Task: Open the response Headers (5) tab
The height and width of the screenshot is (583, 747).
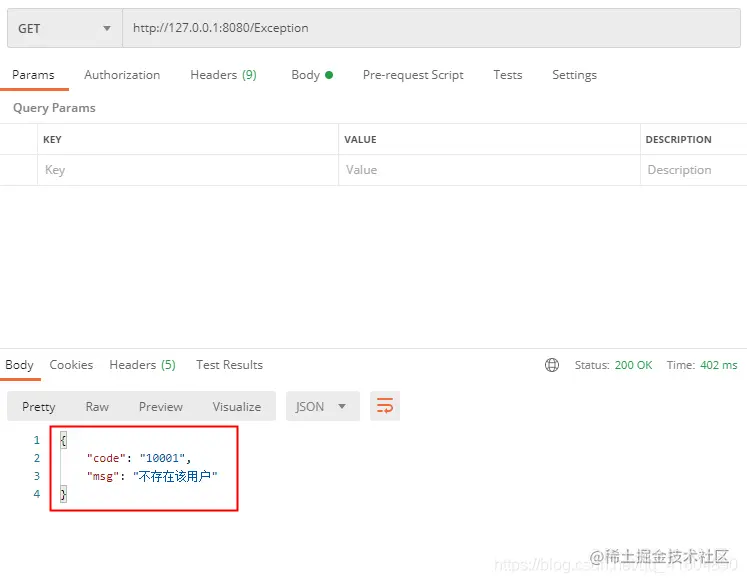Action: (x=142, y=365)
